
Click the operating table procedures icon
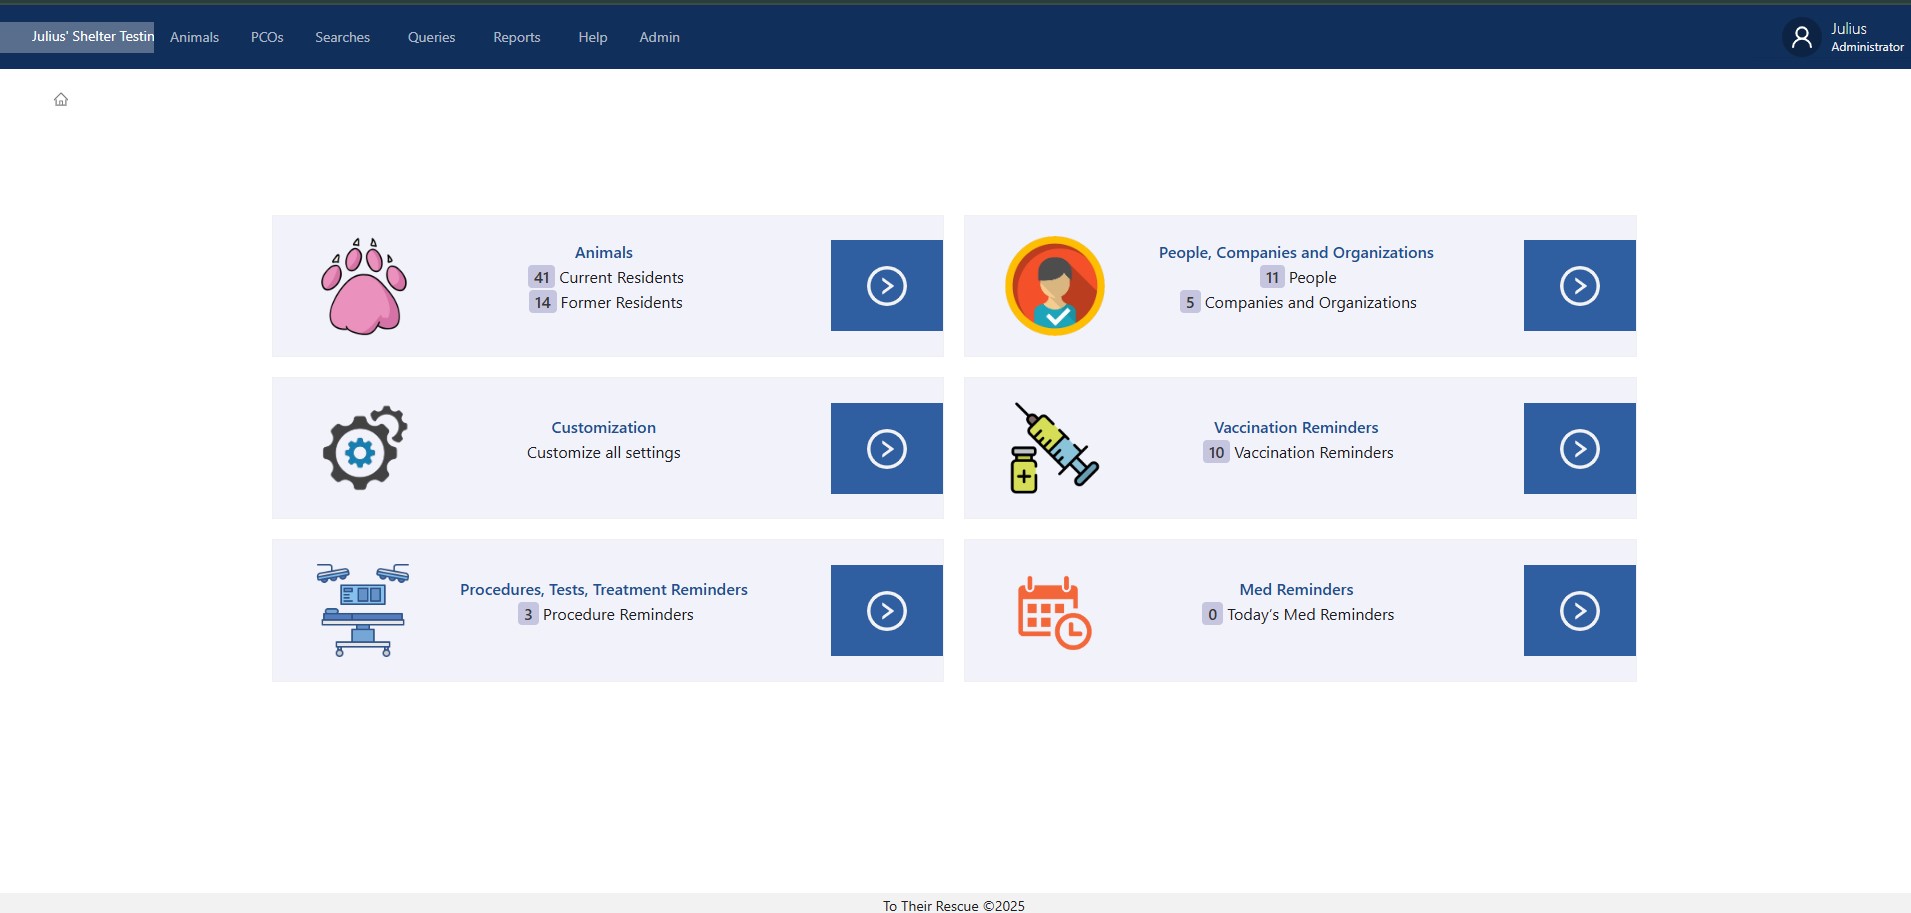[363, 610]
